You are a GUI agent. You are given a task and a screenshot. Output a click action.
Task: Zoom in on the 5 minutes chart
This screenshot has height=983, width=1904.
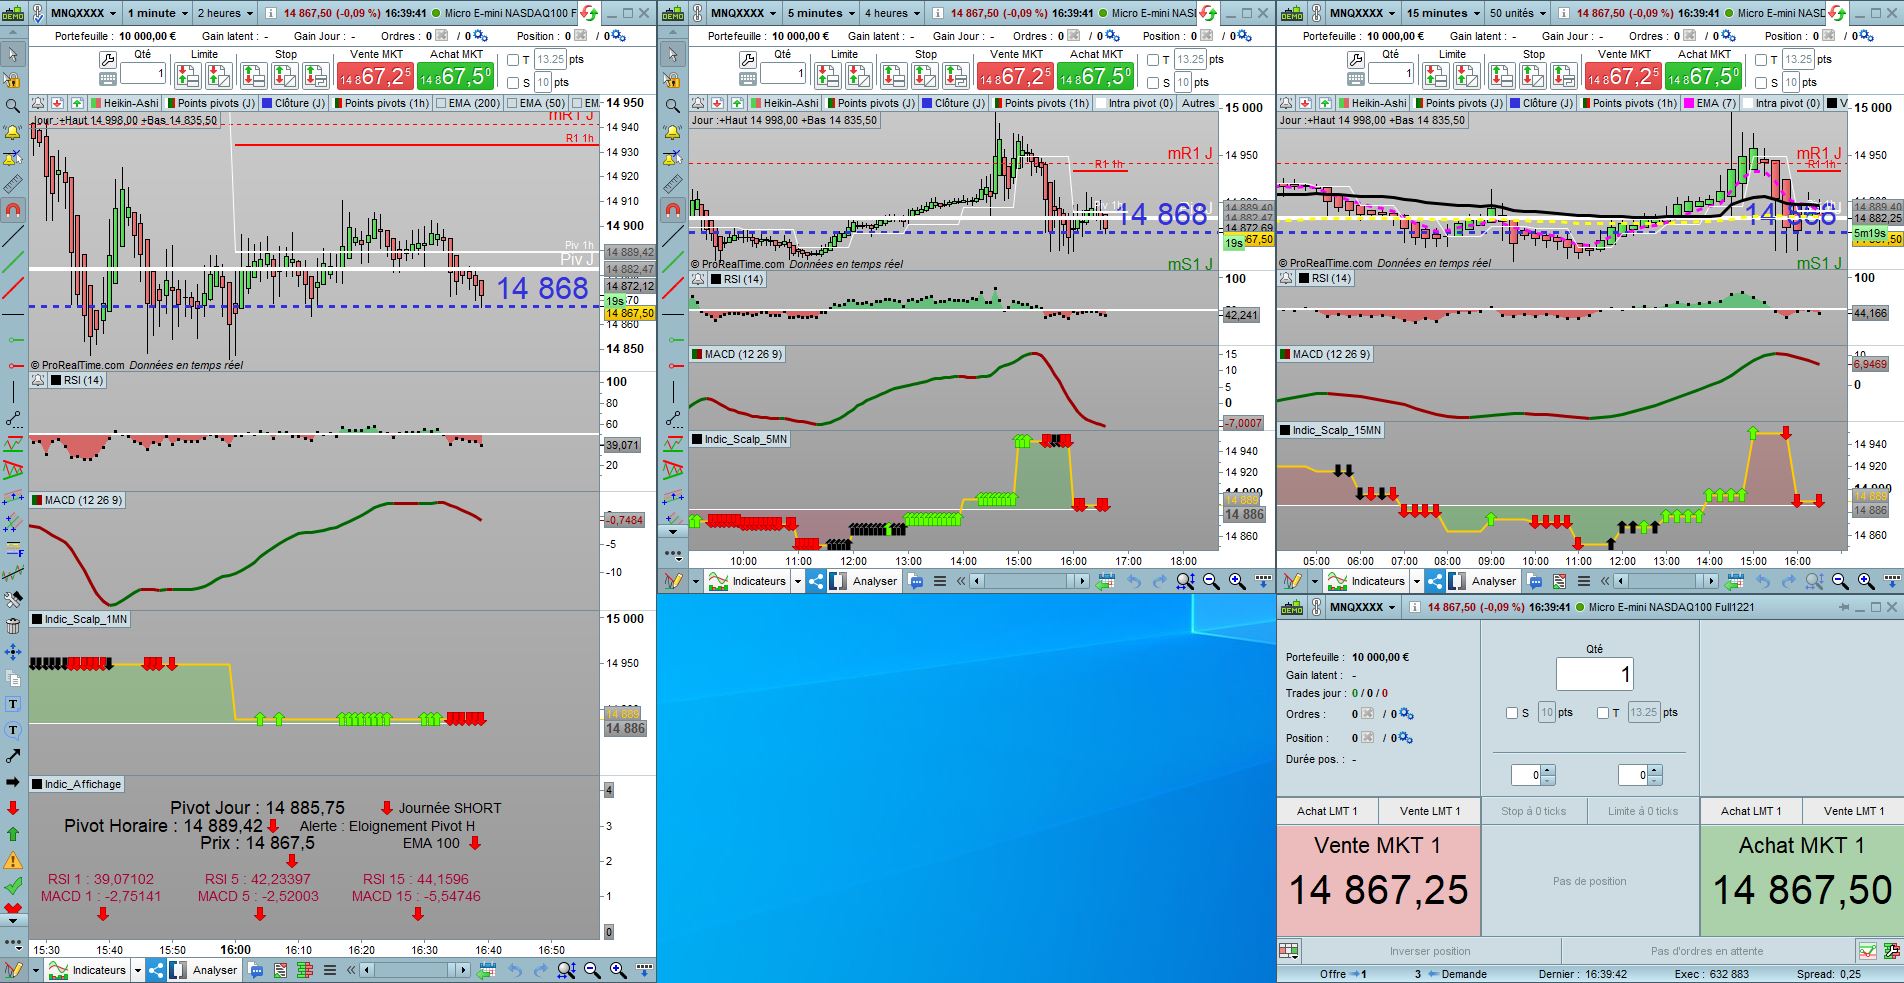pyautogui.click(x=1237, y=581)
